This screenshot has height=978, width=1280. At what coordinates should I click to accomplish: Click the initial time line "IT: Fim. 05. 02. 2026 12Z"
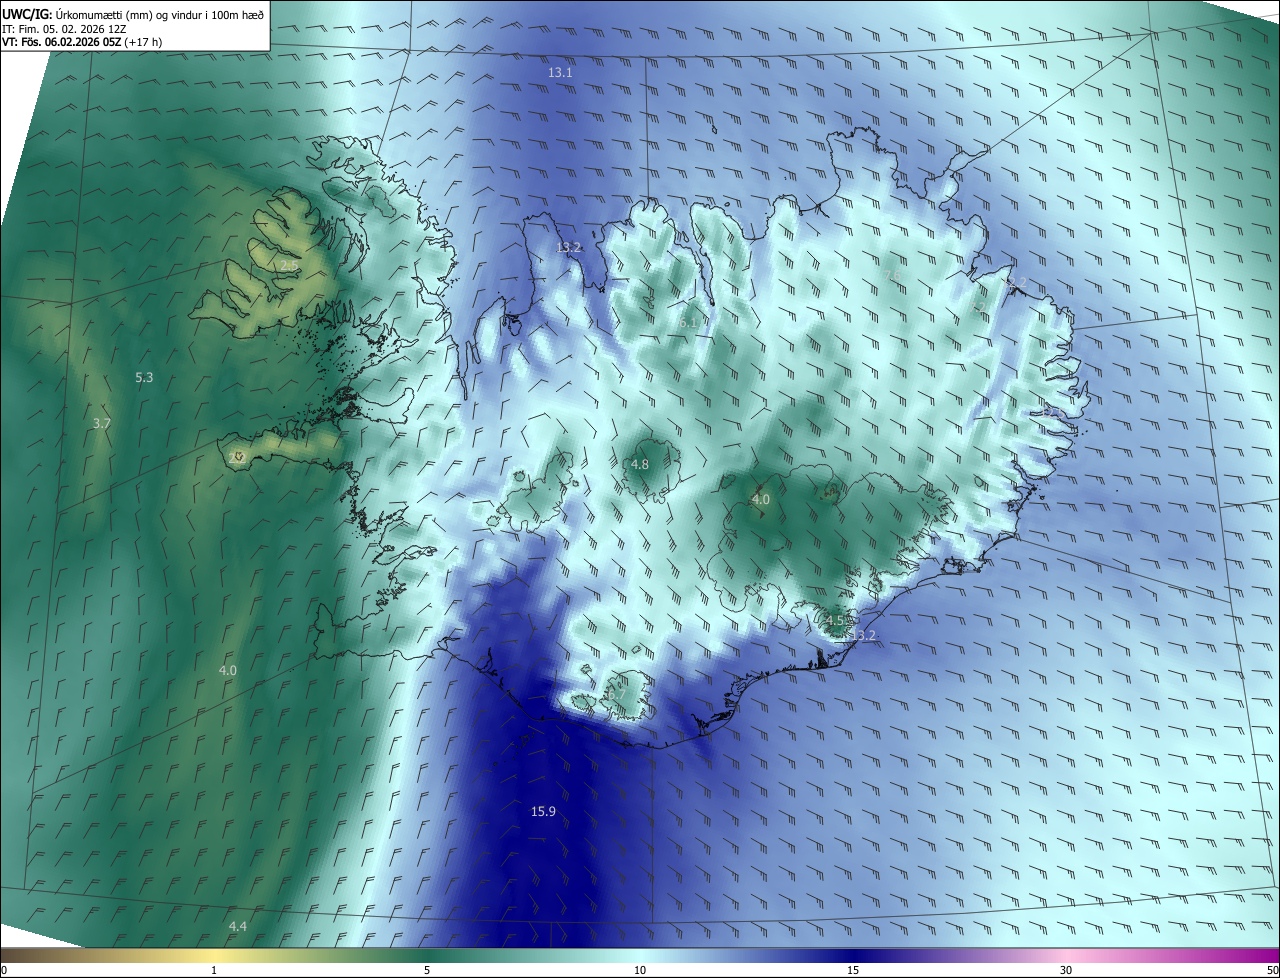pyautogui.click(x=64, y=29)
